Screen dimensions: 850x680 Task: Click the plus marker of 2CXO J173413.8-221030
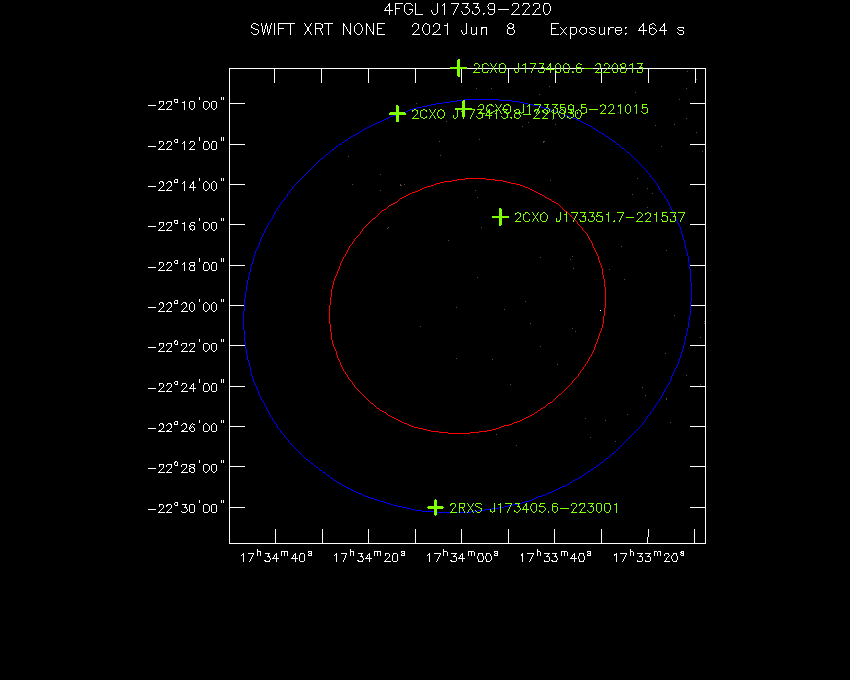pos(397,114)
